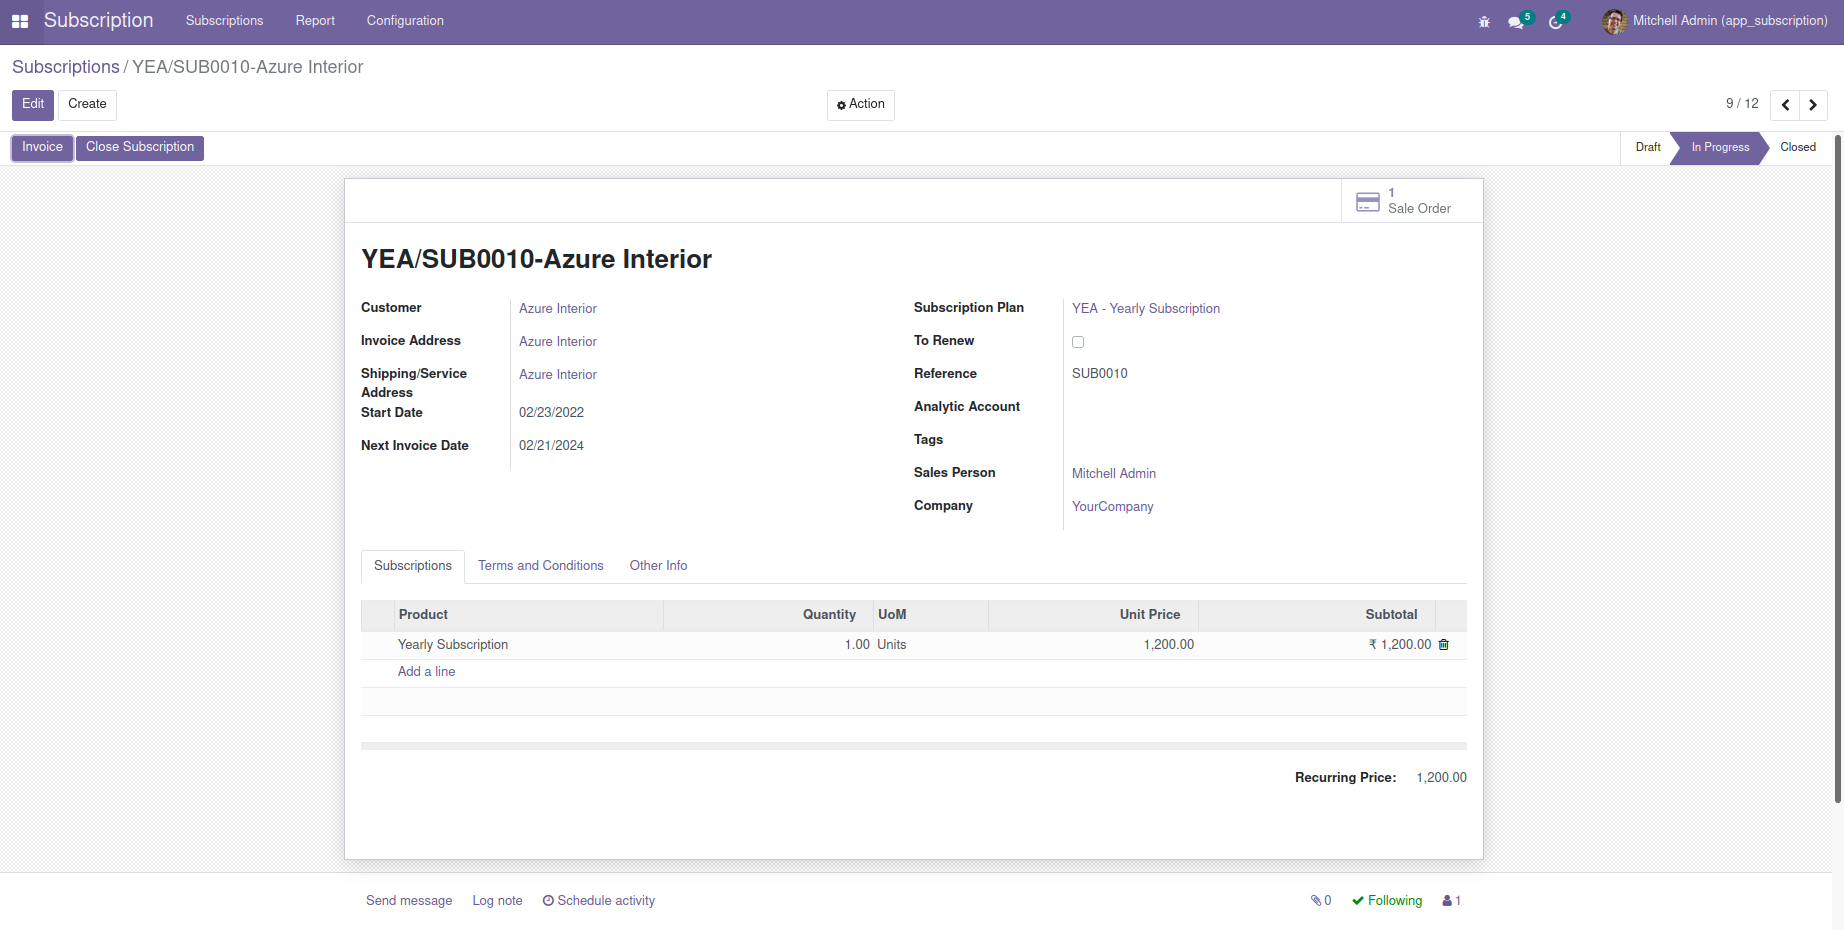The image size is (1844, 930).
Task: Click the Close Subscription button
Action: 140,148
